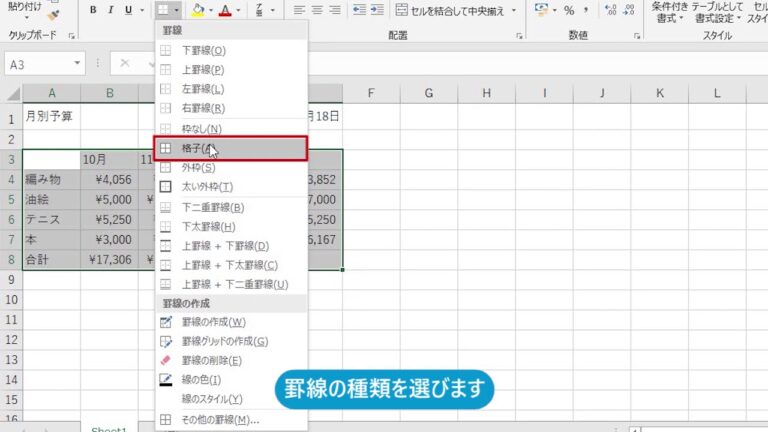Toggle Bold formatting

tap(93, 10)
